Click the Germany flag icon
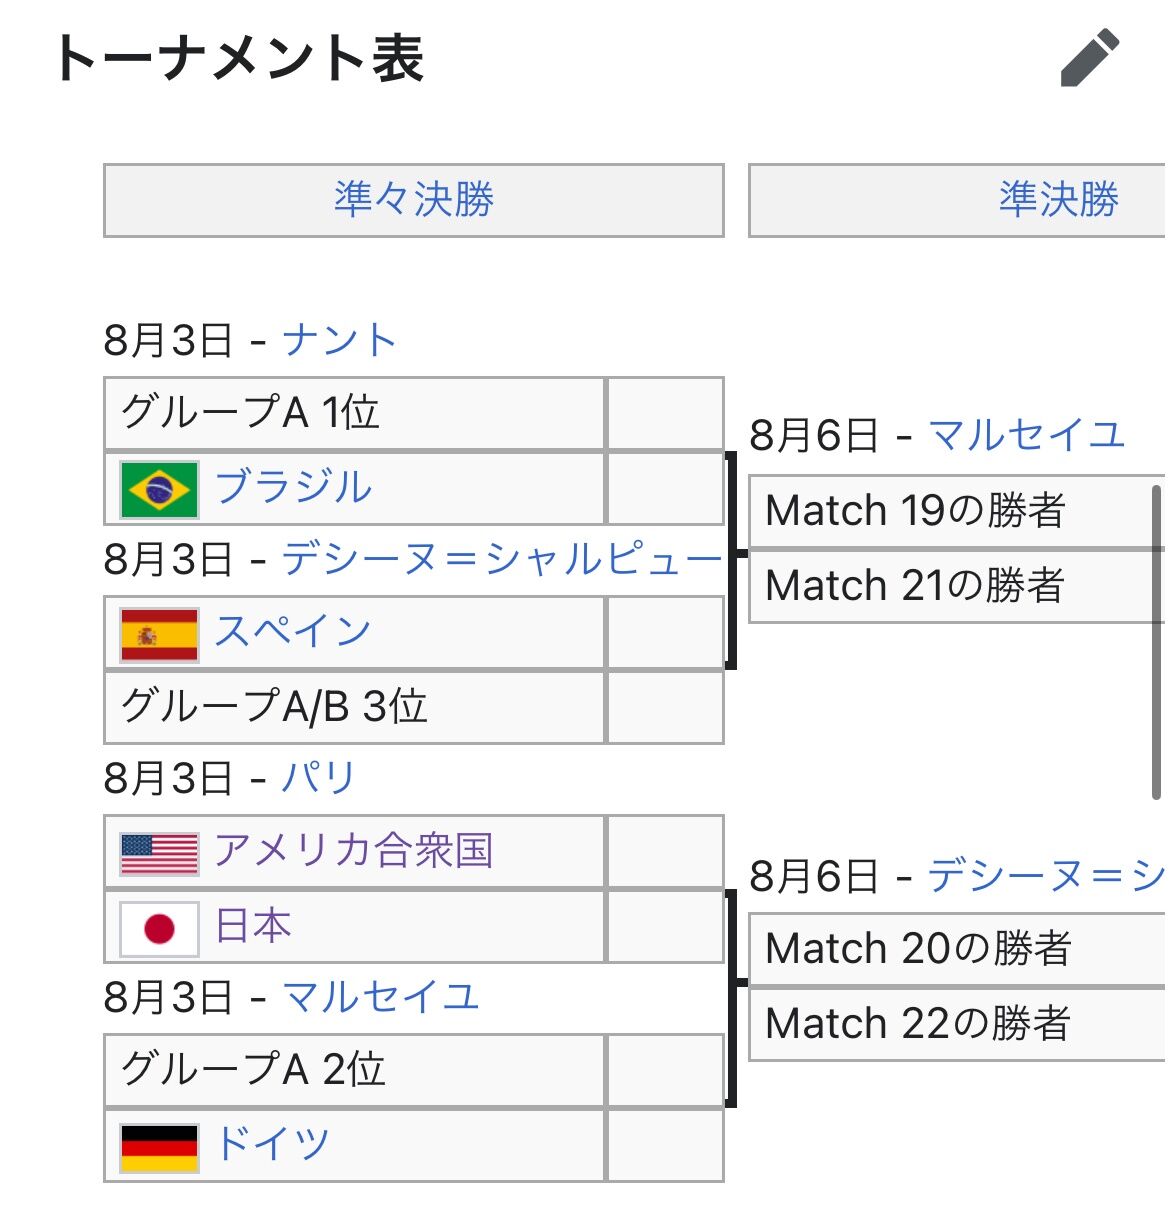Screen dimensions: 1170x1215 point(159,1146)
